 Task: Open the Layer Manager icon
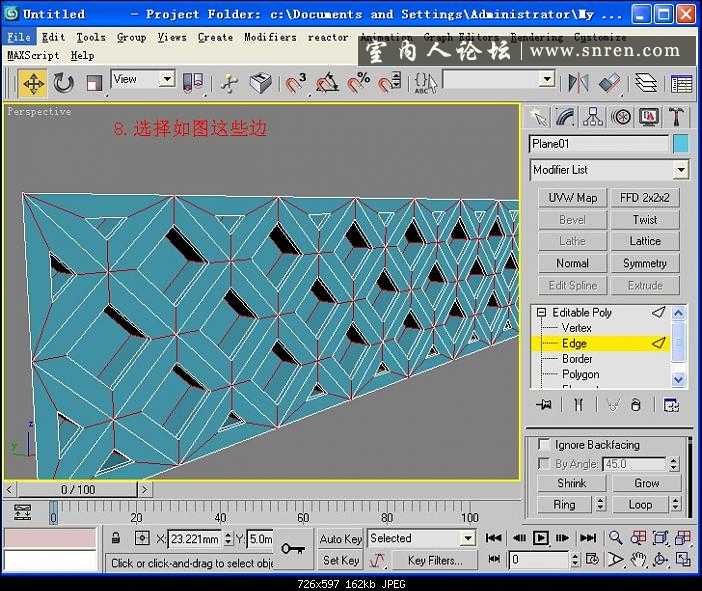pos(646,83)
